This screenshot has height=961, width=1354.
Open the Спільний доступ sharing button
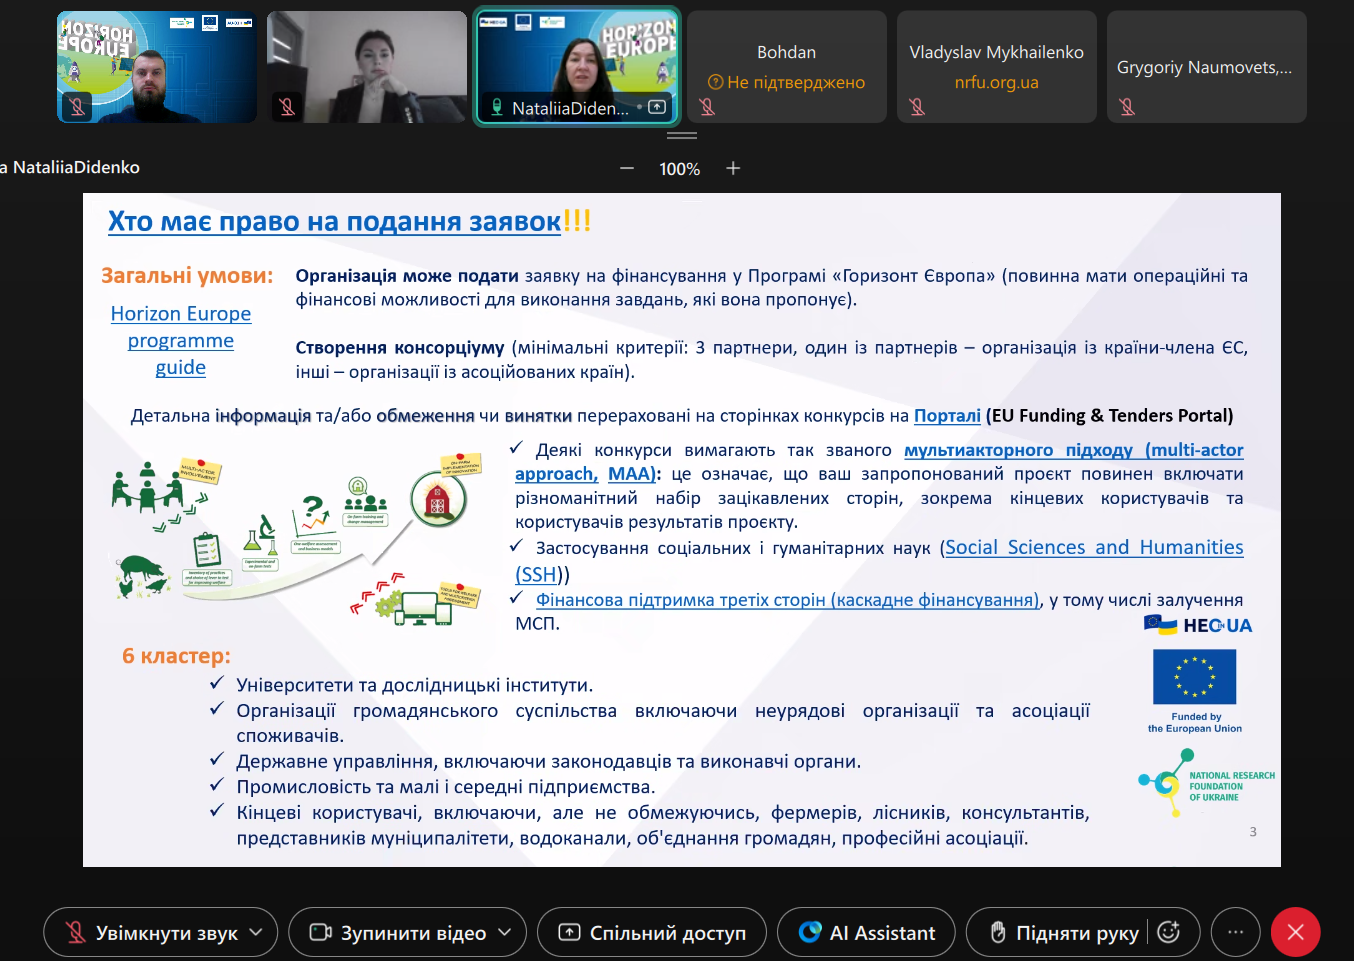click(652, 933)
